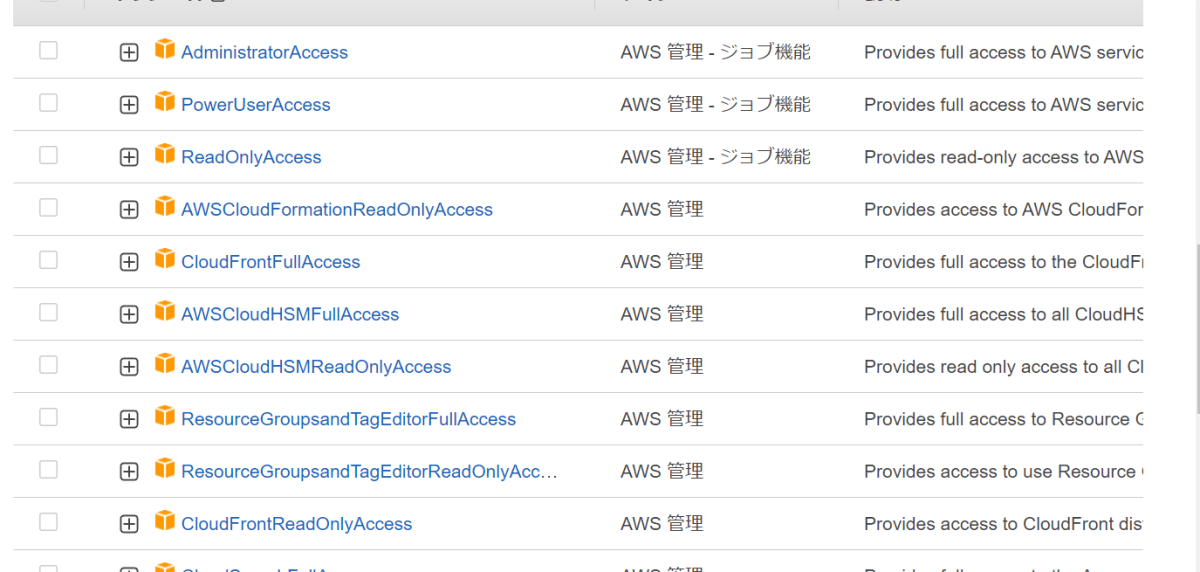Expand the PowerUserAccess policy row

(128, 105)
